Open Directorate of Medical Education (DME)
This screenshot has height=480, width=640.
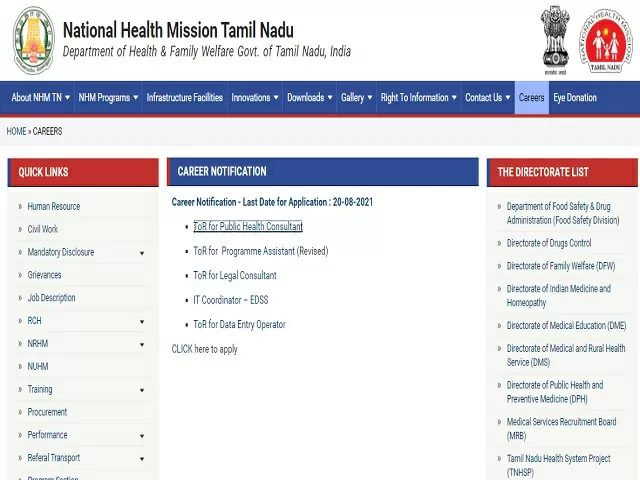click(567, 326)
